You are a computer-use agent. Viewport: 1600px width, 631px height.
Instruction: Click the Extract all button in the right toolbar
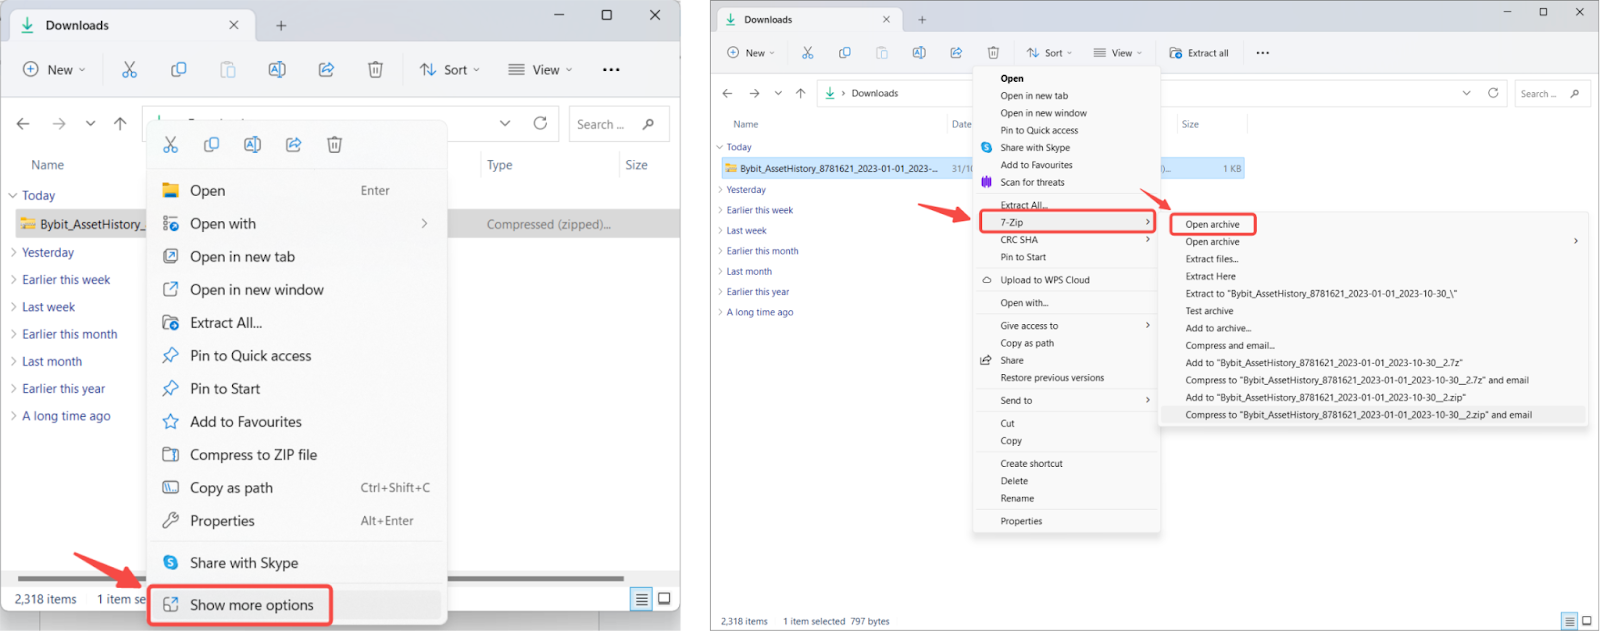(1199, 53)
